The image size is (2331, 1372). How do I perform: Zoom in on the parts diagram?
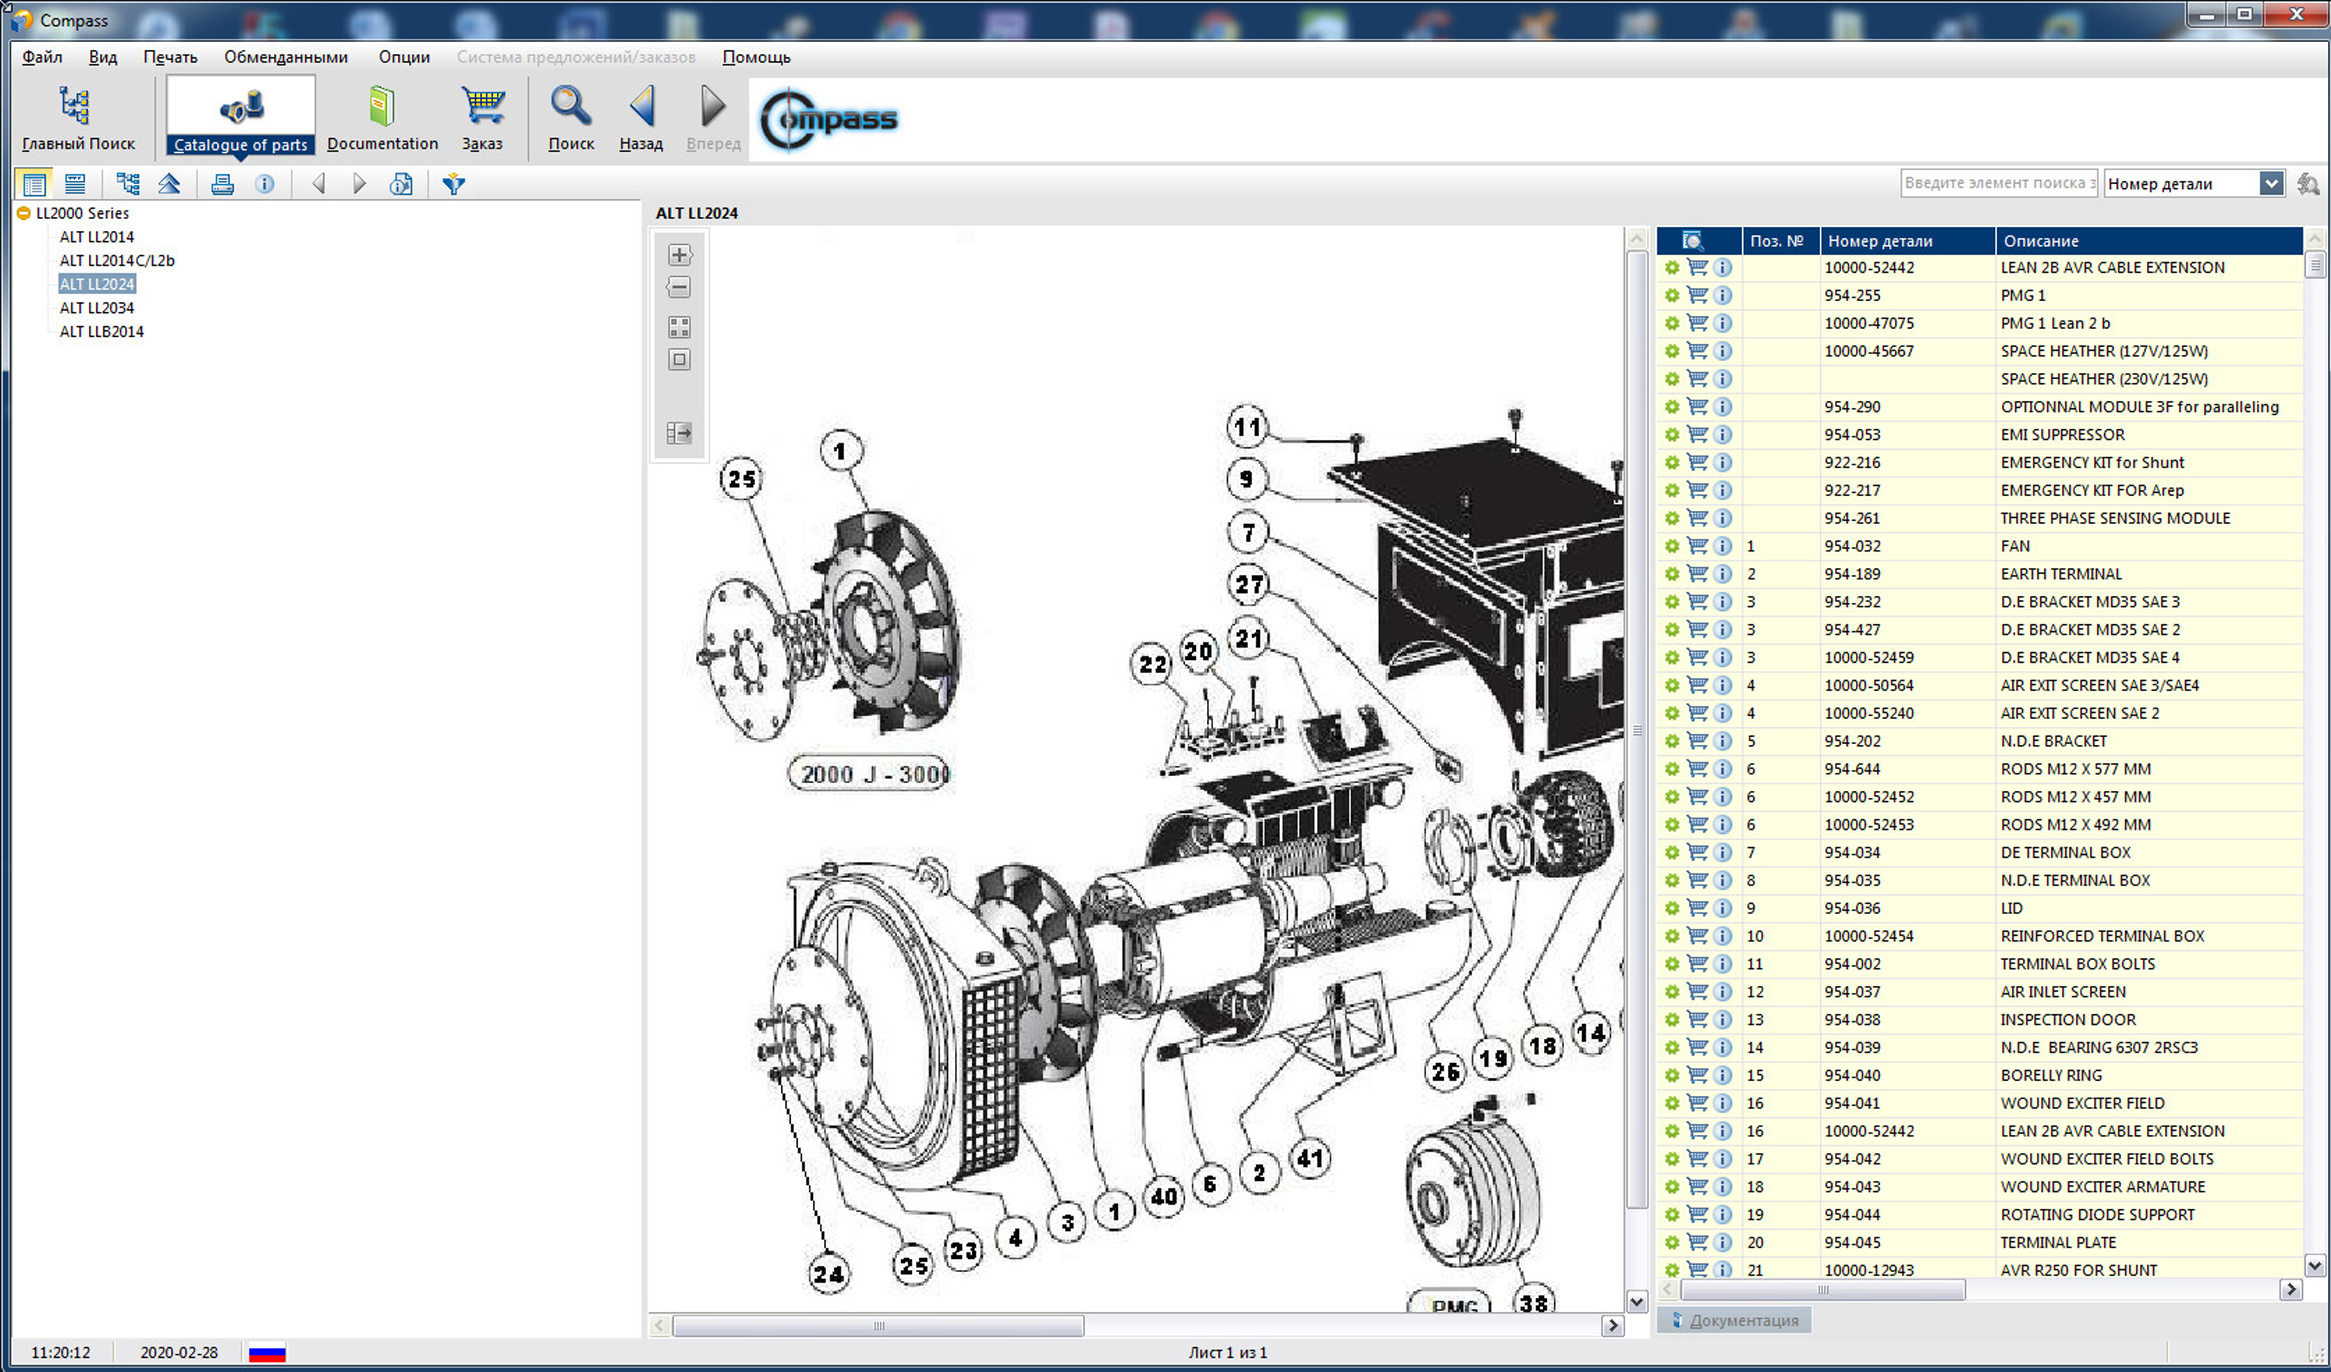point(679,255)
